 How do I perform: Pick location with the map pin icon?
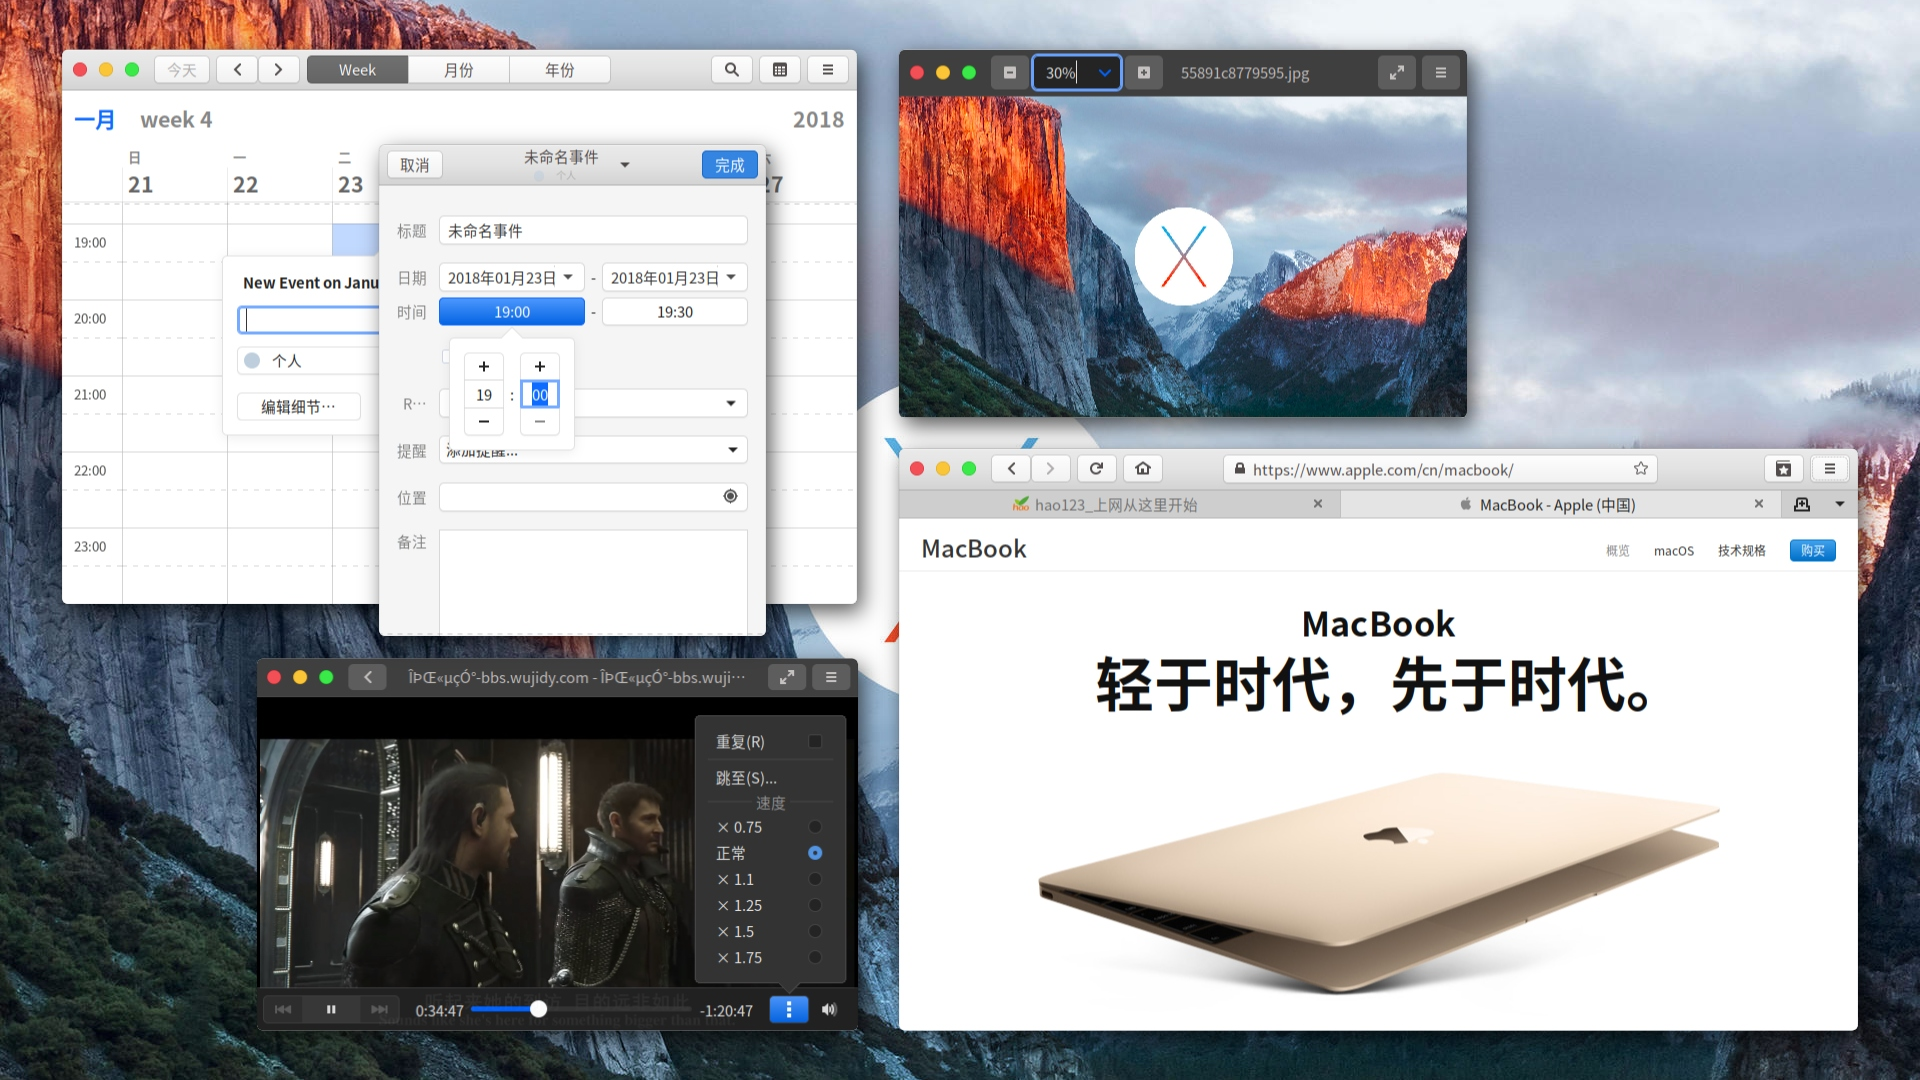coord(729,496)
